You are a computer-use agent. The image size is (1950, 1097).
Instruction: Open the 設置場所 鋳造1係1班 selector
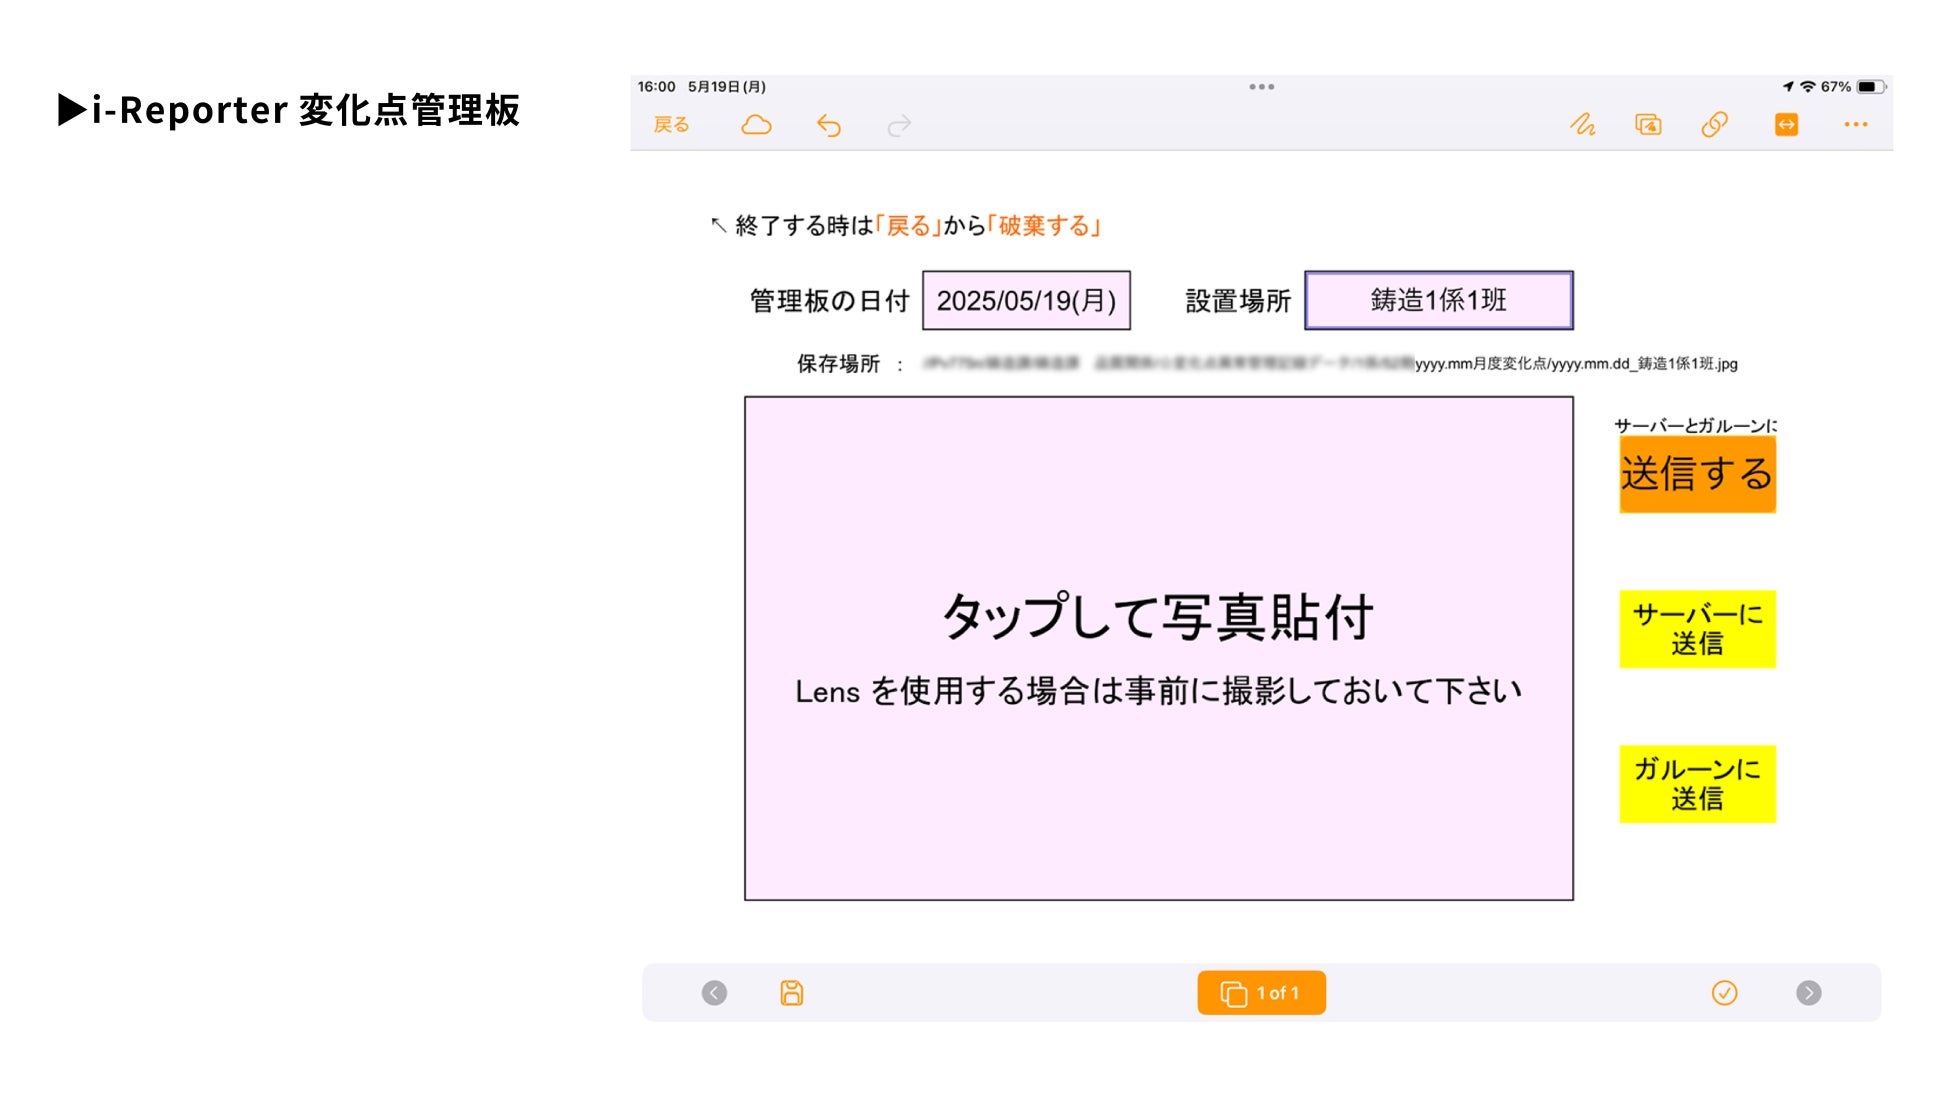tap(1438, 300)
